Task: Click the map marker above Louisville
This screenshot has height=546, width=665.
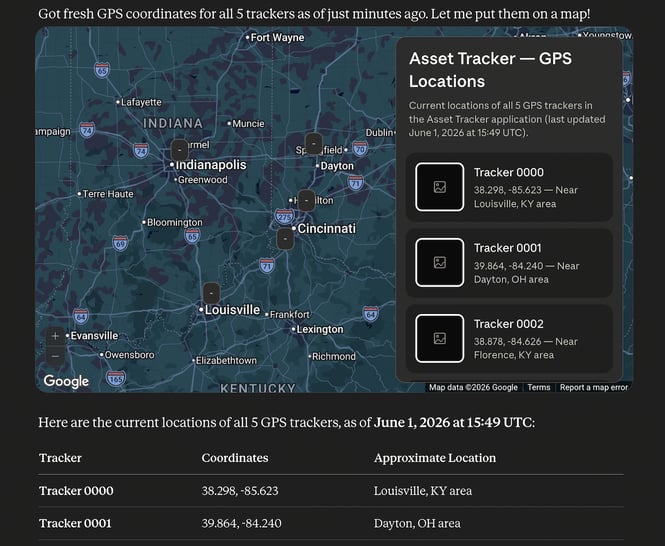Action: pos(211,293)
